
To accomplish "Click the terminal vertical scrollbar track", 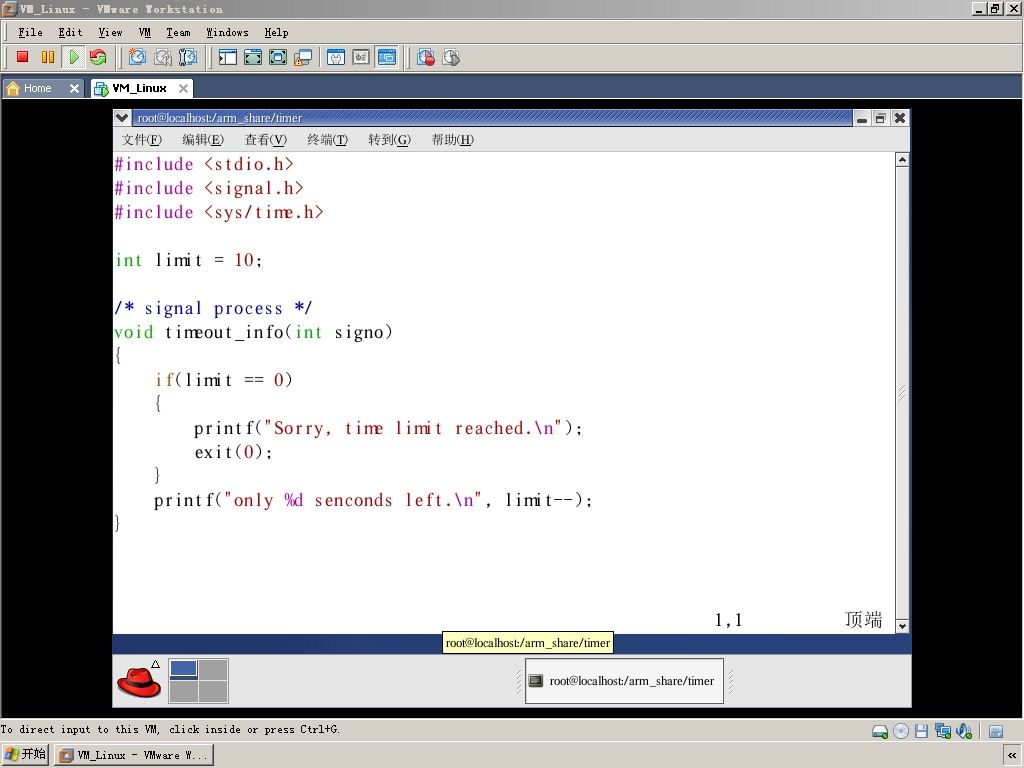I will coord(902,392).
